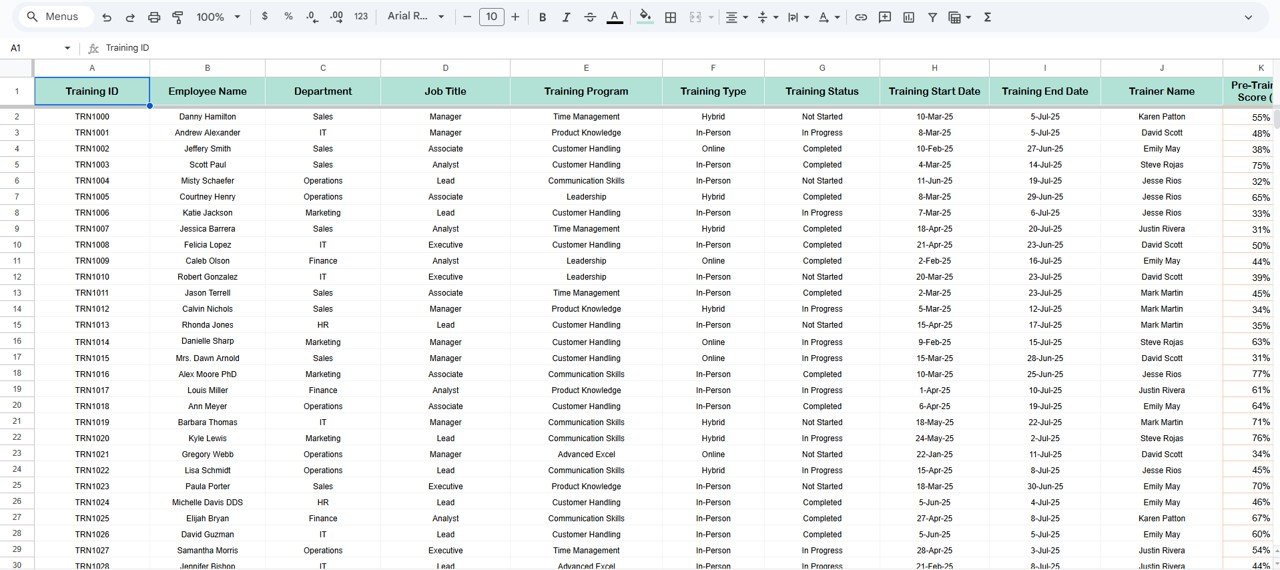
Task: Toggle strikethrough formatting
Action: (x=590, y=17)
